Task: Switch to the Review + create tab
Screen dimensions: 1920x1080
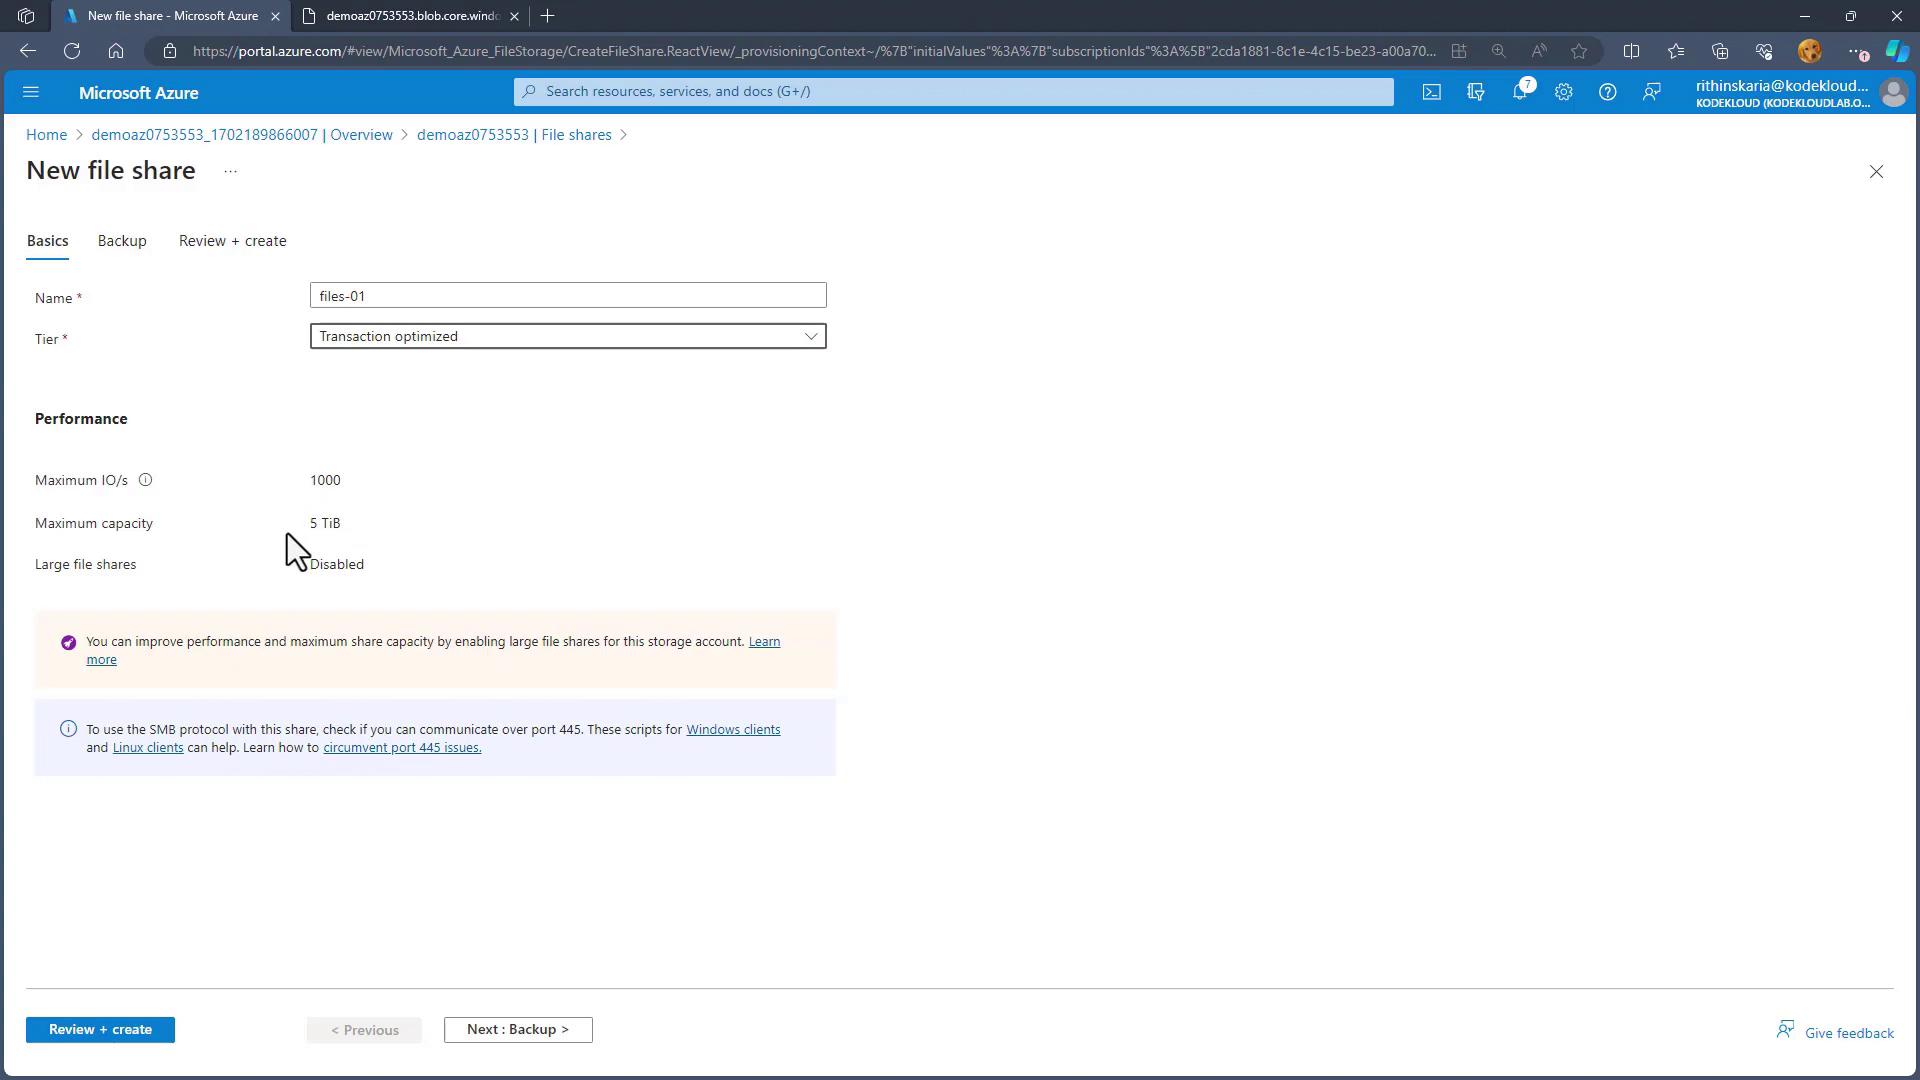Action: coord(232,241)
